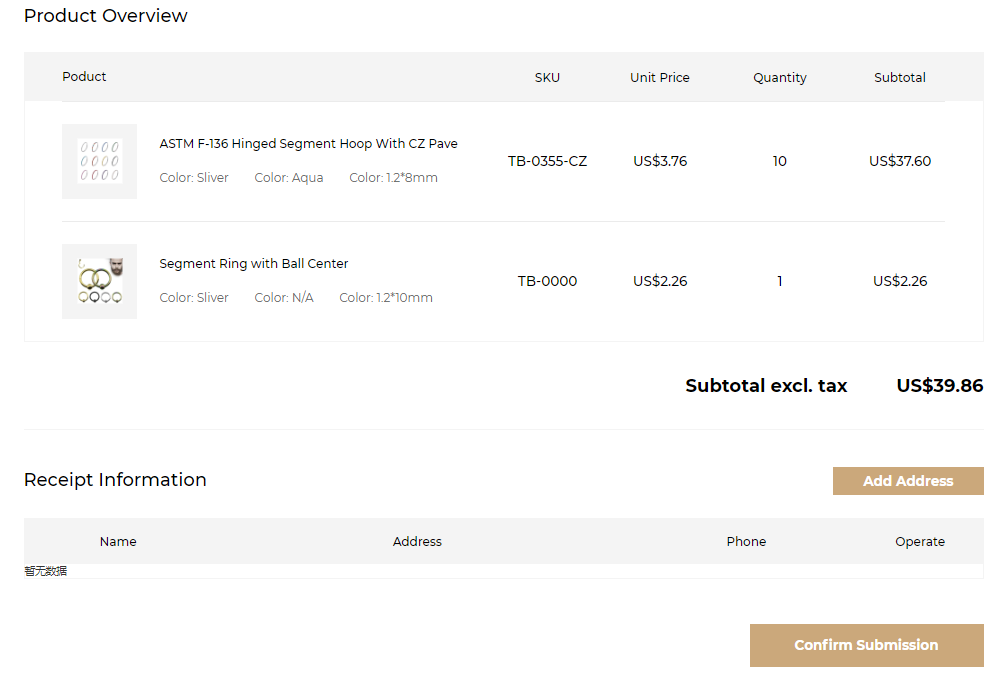The width and height of the screenshot is (999, 682).
Task: Click the hinged segment hoop product thumbnail
Action: click(x=99, y=161)
